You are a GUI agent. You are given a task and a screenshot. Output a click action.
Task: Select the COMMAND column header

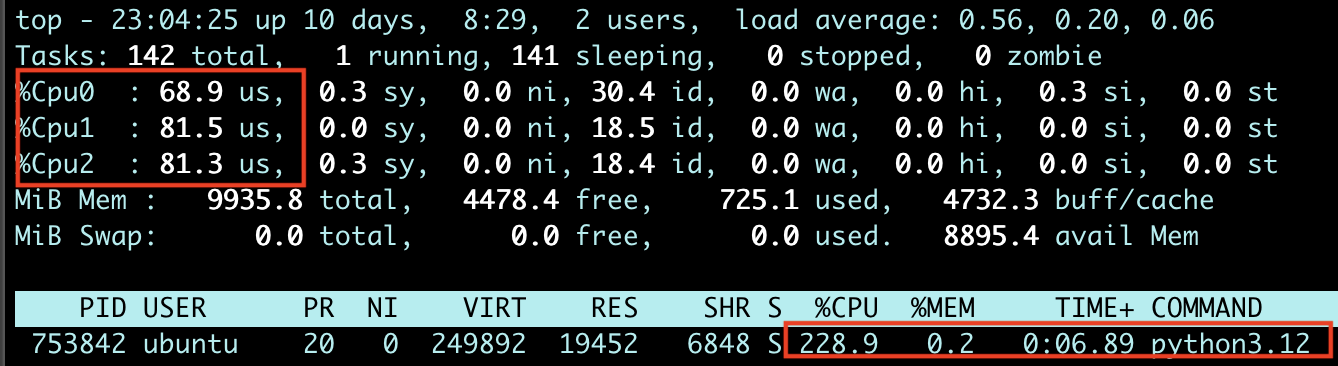tap(1207, 307)
